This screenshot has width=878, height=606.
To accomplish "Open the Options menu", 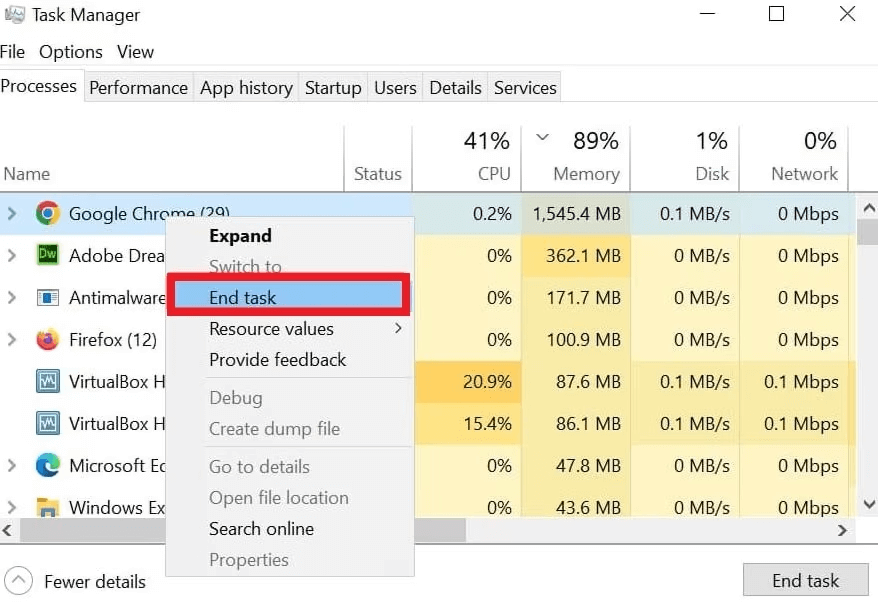I will pos(70,51).
